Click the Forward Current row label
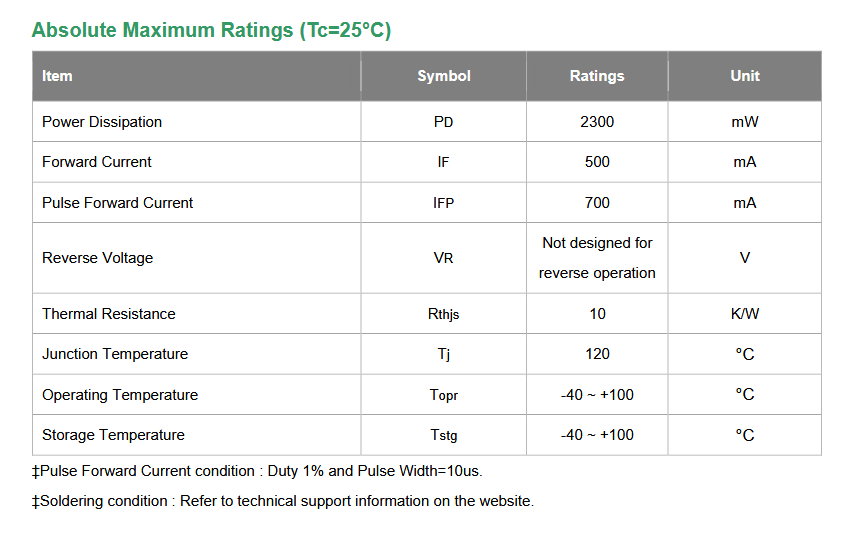 click(97, 162)
